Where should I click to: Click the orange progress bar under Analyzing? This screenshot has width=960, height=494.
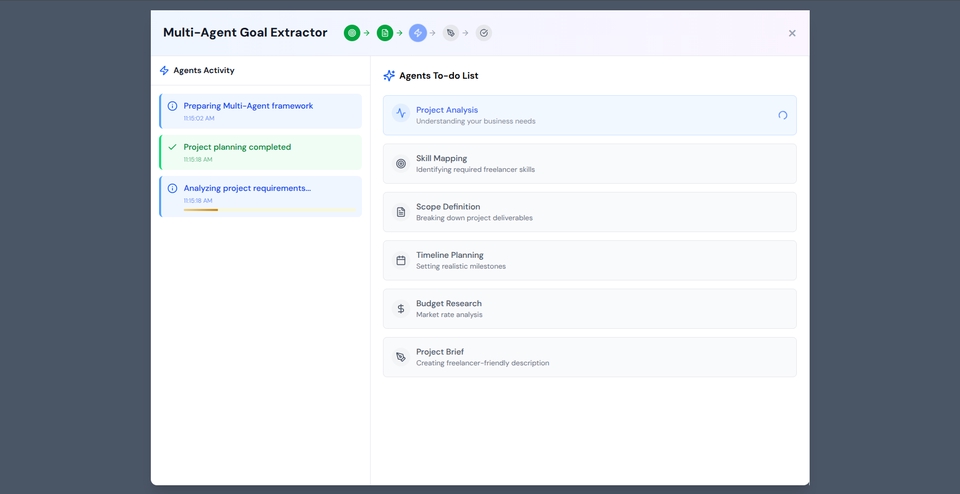pyautogui.click(x=201, y=209)
